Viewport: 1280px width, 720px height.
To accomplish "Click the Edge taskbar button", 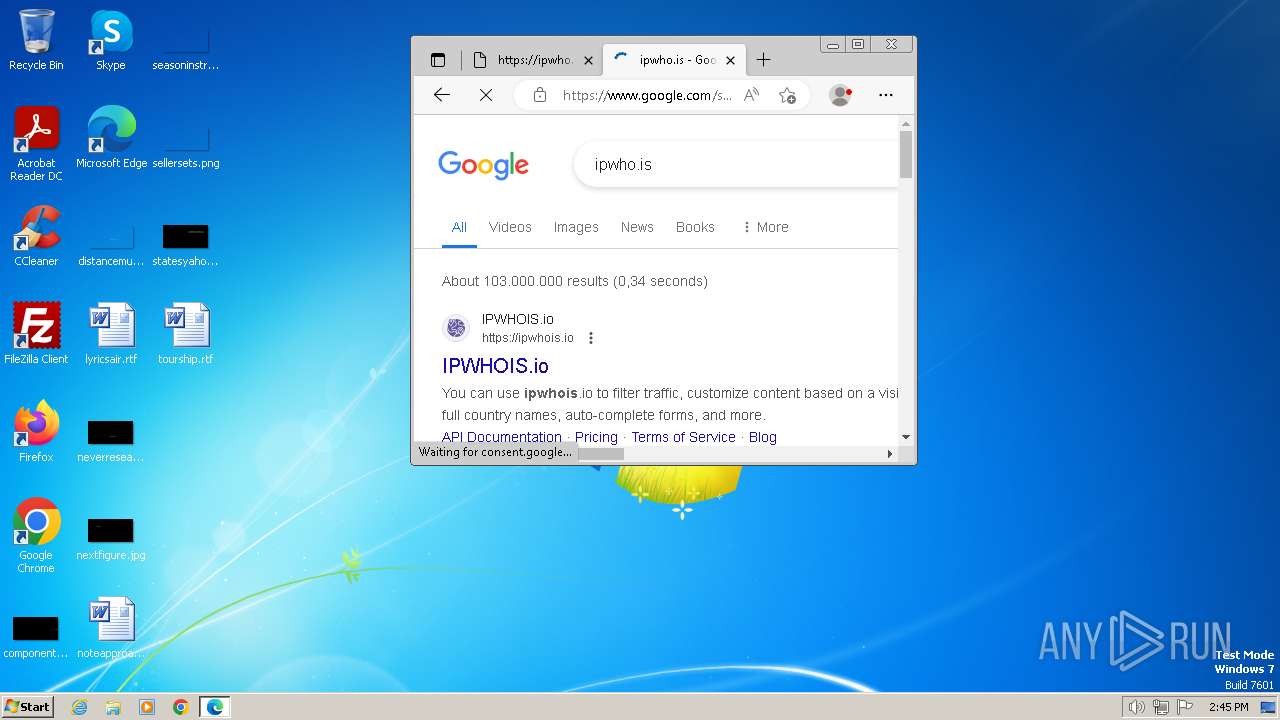I will (x=215, y=707).
